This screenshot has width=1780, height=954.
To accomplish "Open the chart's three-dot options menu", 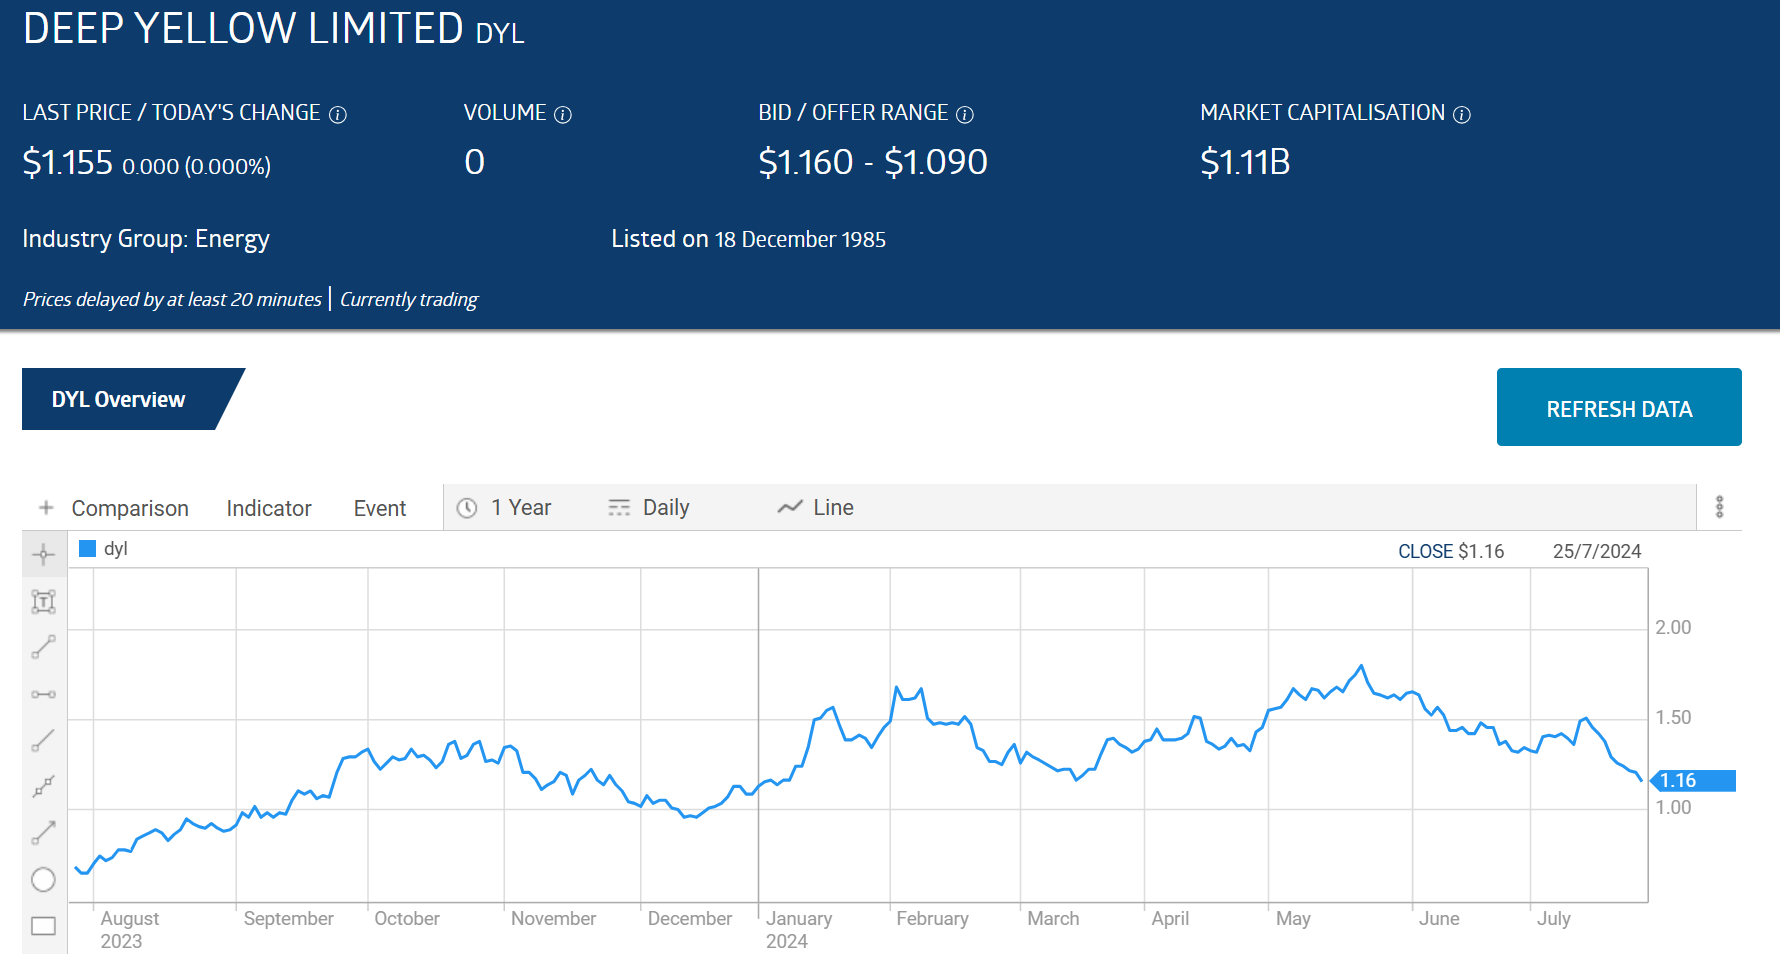I will tap(1720, 507).
